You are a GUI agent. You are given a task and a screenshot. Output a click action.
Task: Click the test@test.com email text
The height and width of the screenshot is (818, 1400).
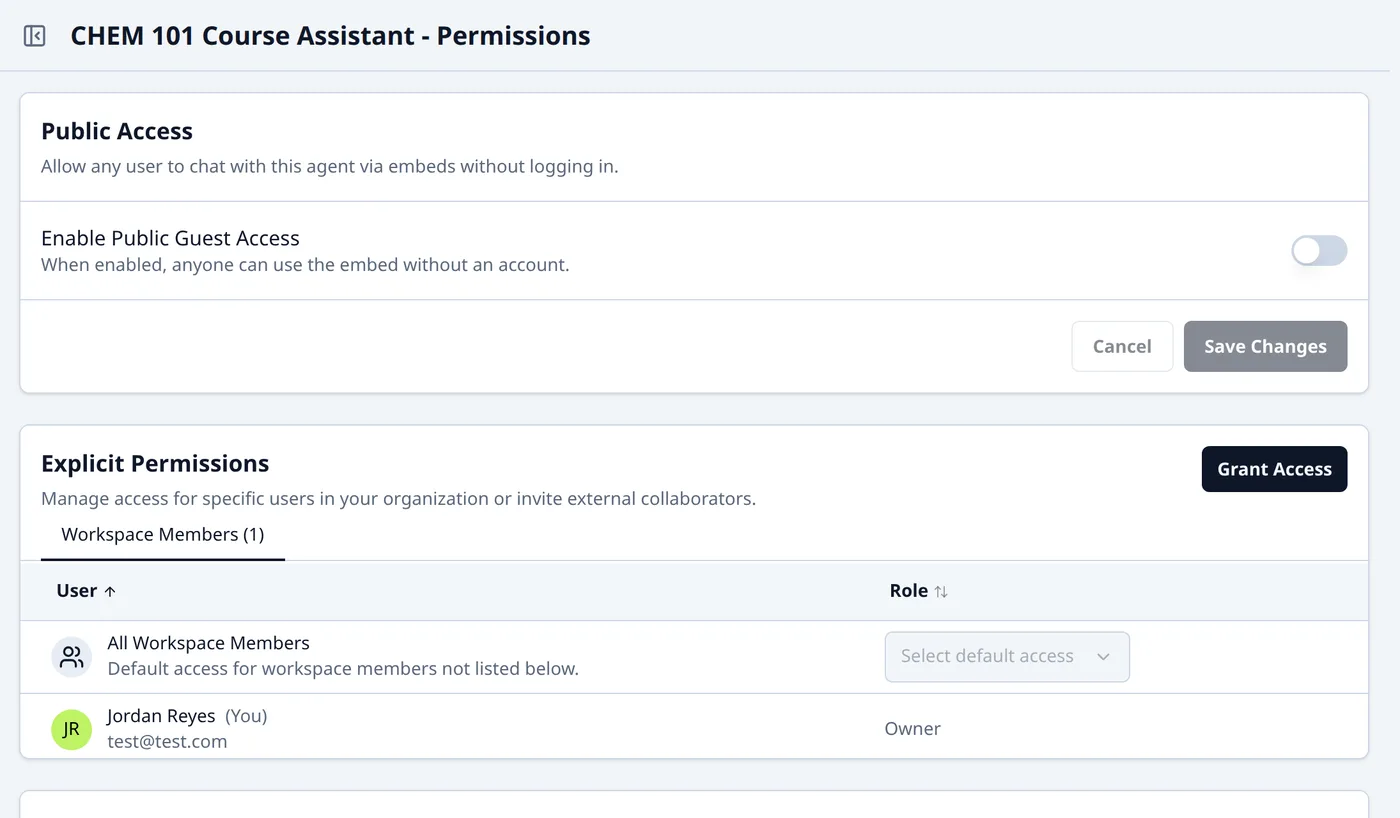point(167,741)
